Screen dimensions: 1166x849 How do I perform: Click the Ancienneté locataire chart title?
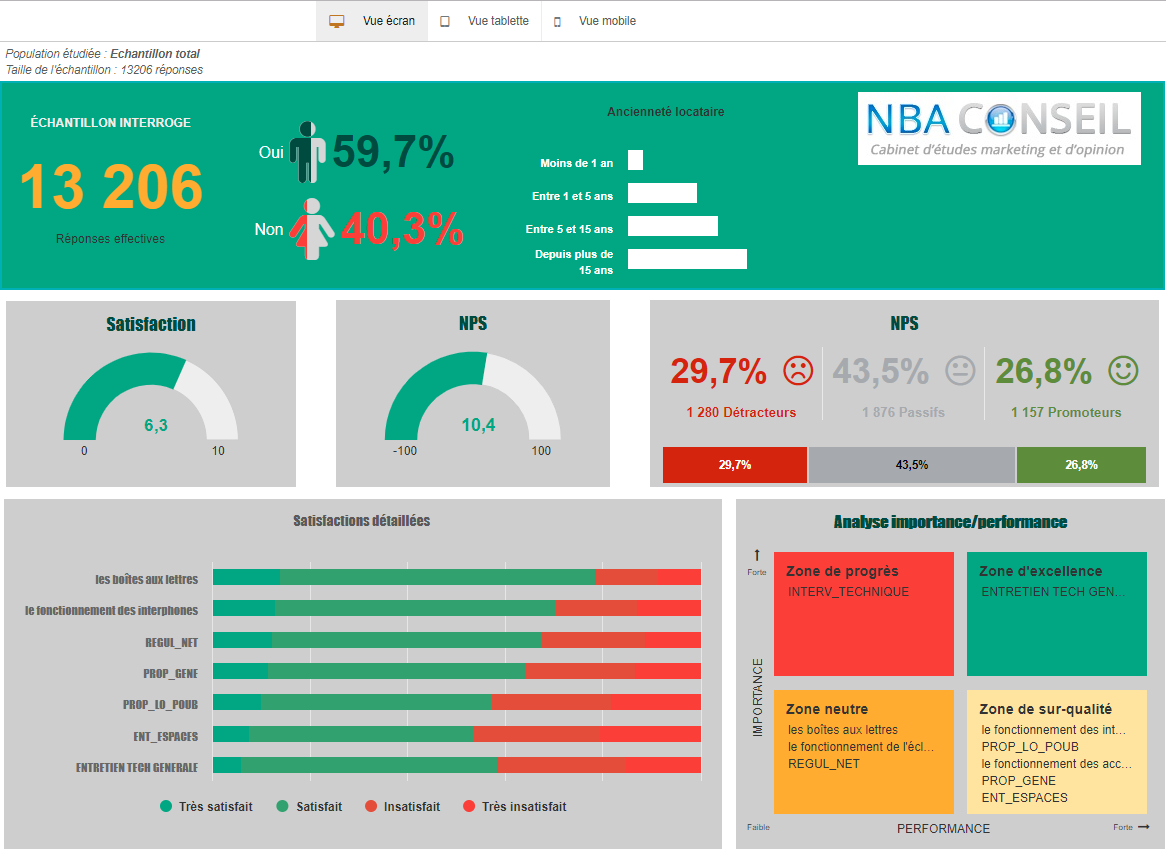[x=666, y=112]
